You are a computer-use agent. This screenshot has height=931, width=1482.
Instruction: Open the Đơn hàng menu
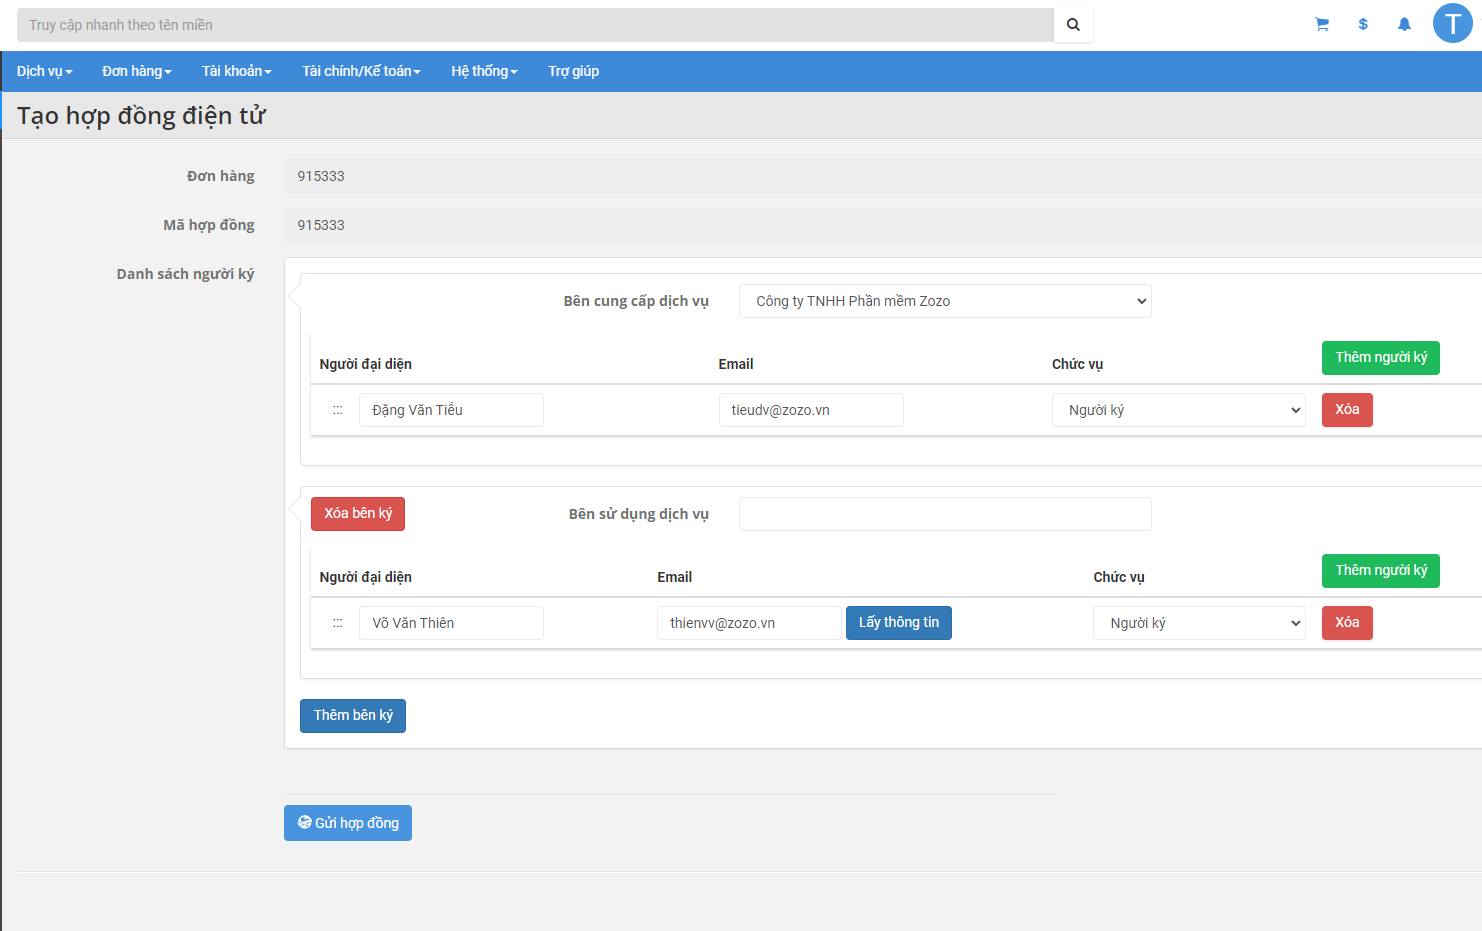(x=137, y=71)
